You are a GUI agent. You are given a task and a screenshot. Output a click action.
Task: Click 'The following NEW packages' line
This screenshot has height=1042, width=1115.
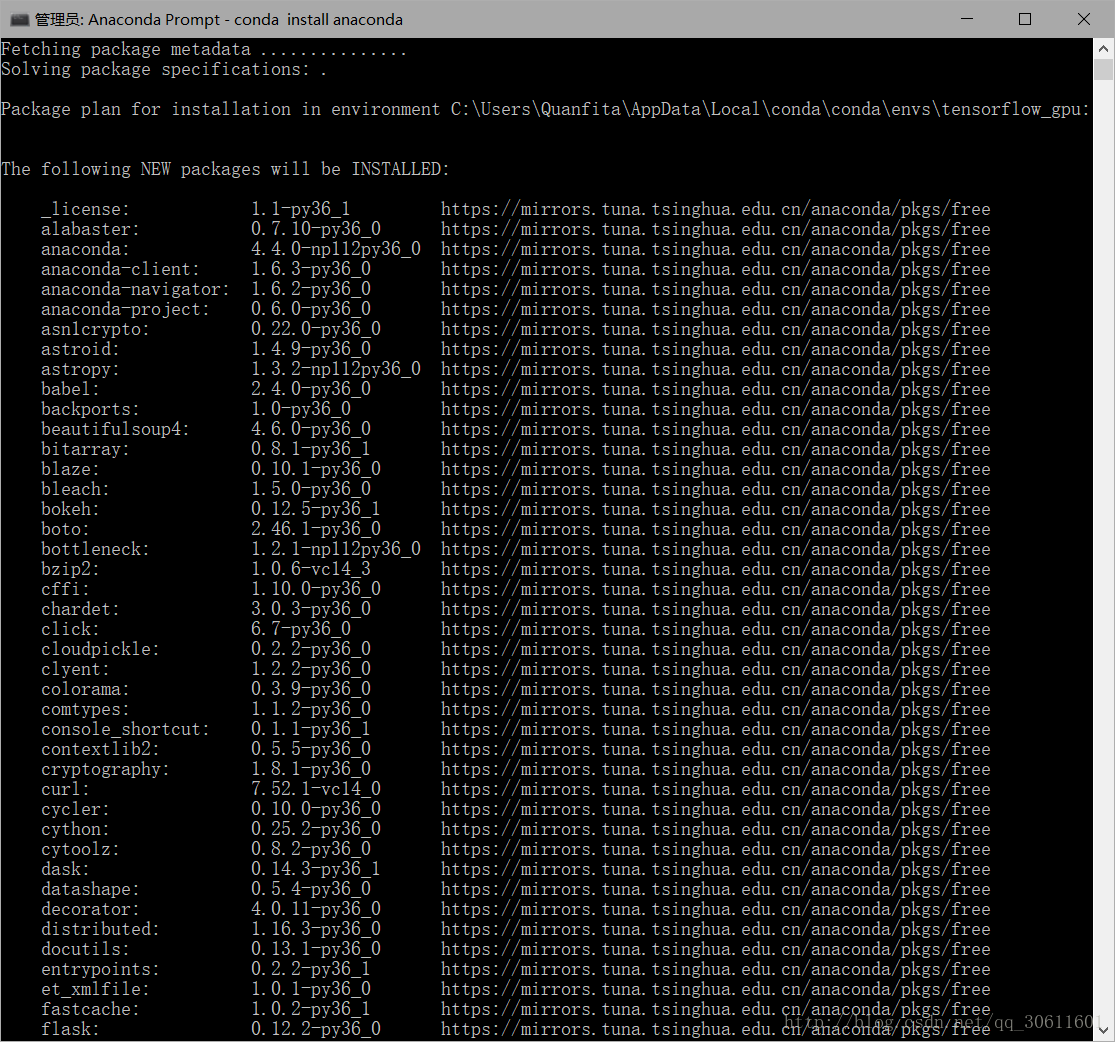click(x=225, y=169)
